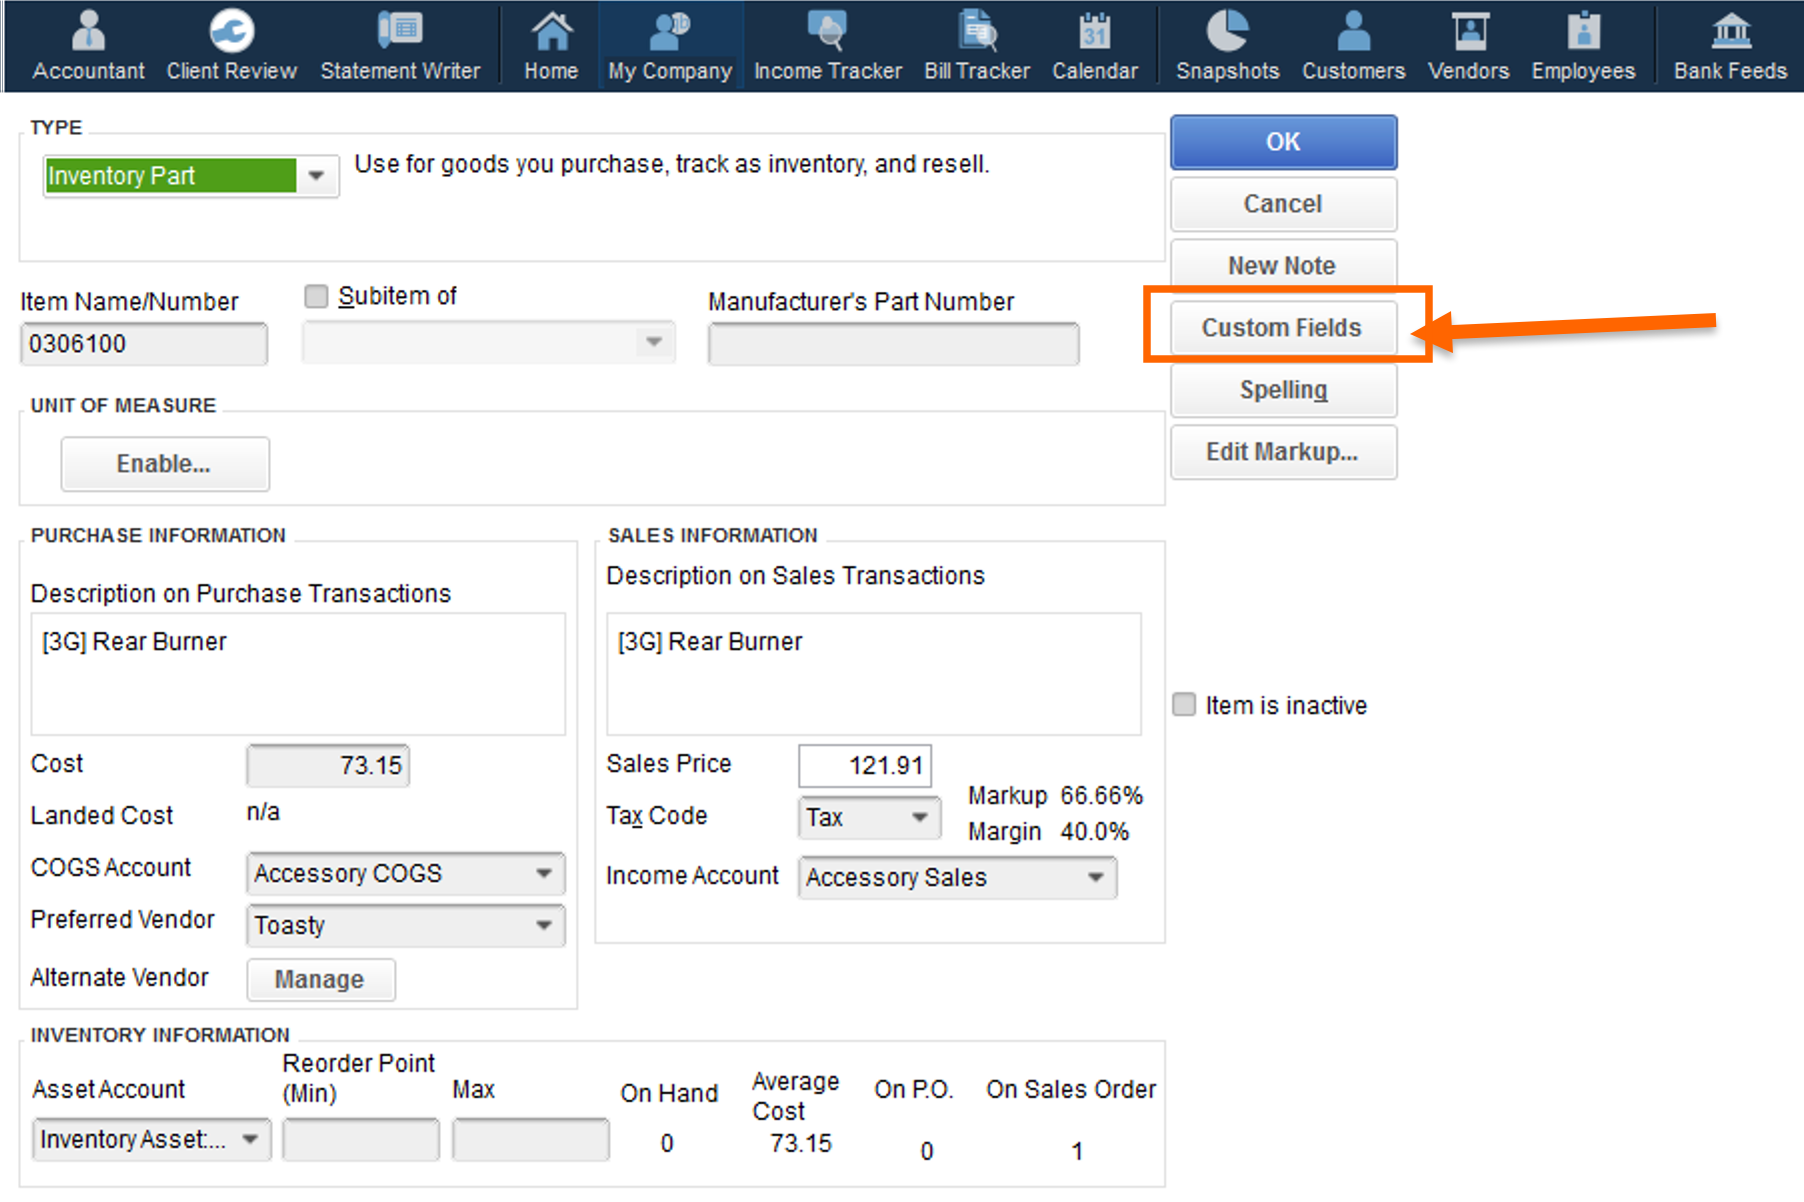Go to Home via house icon
This screenshot has height=1202, width=1804.
[551, 45]
